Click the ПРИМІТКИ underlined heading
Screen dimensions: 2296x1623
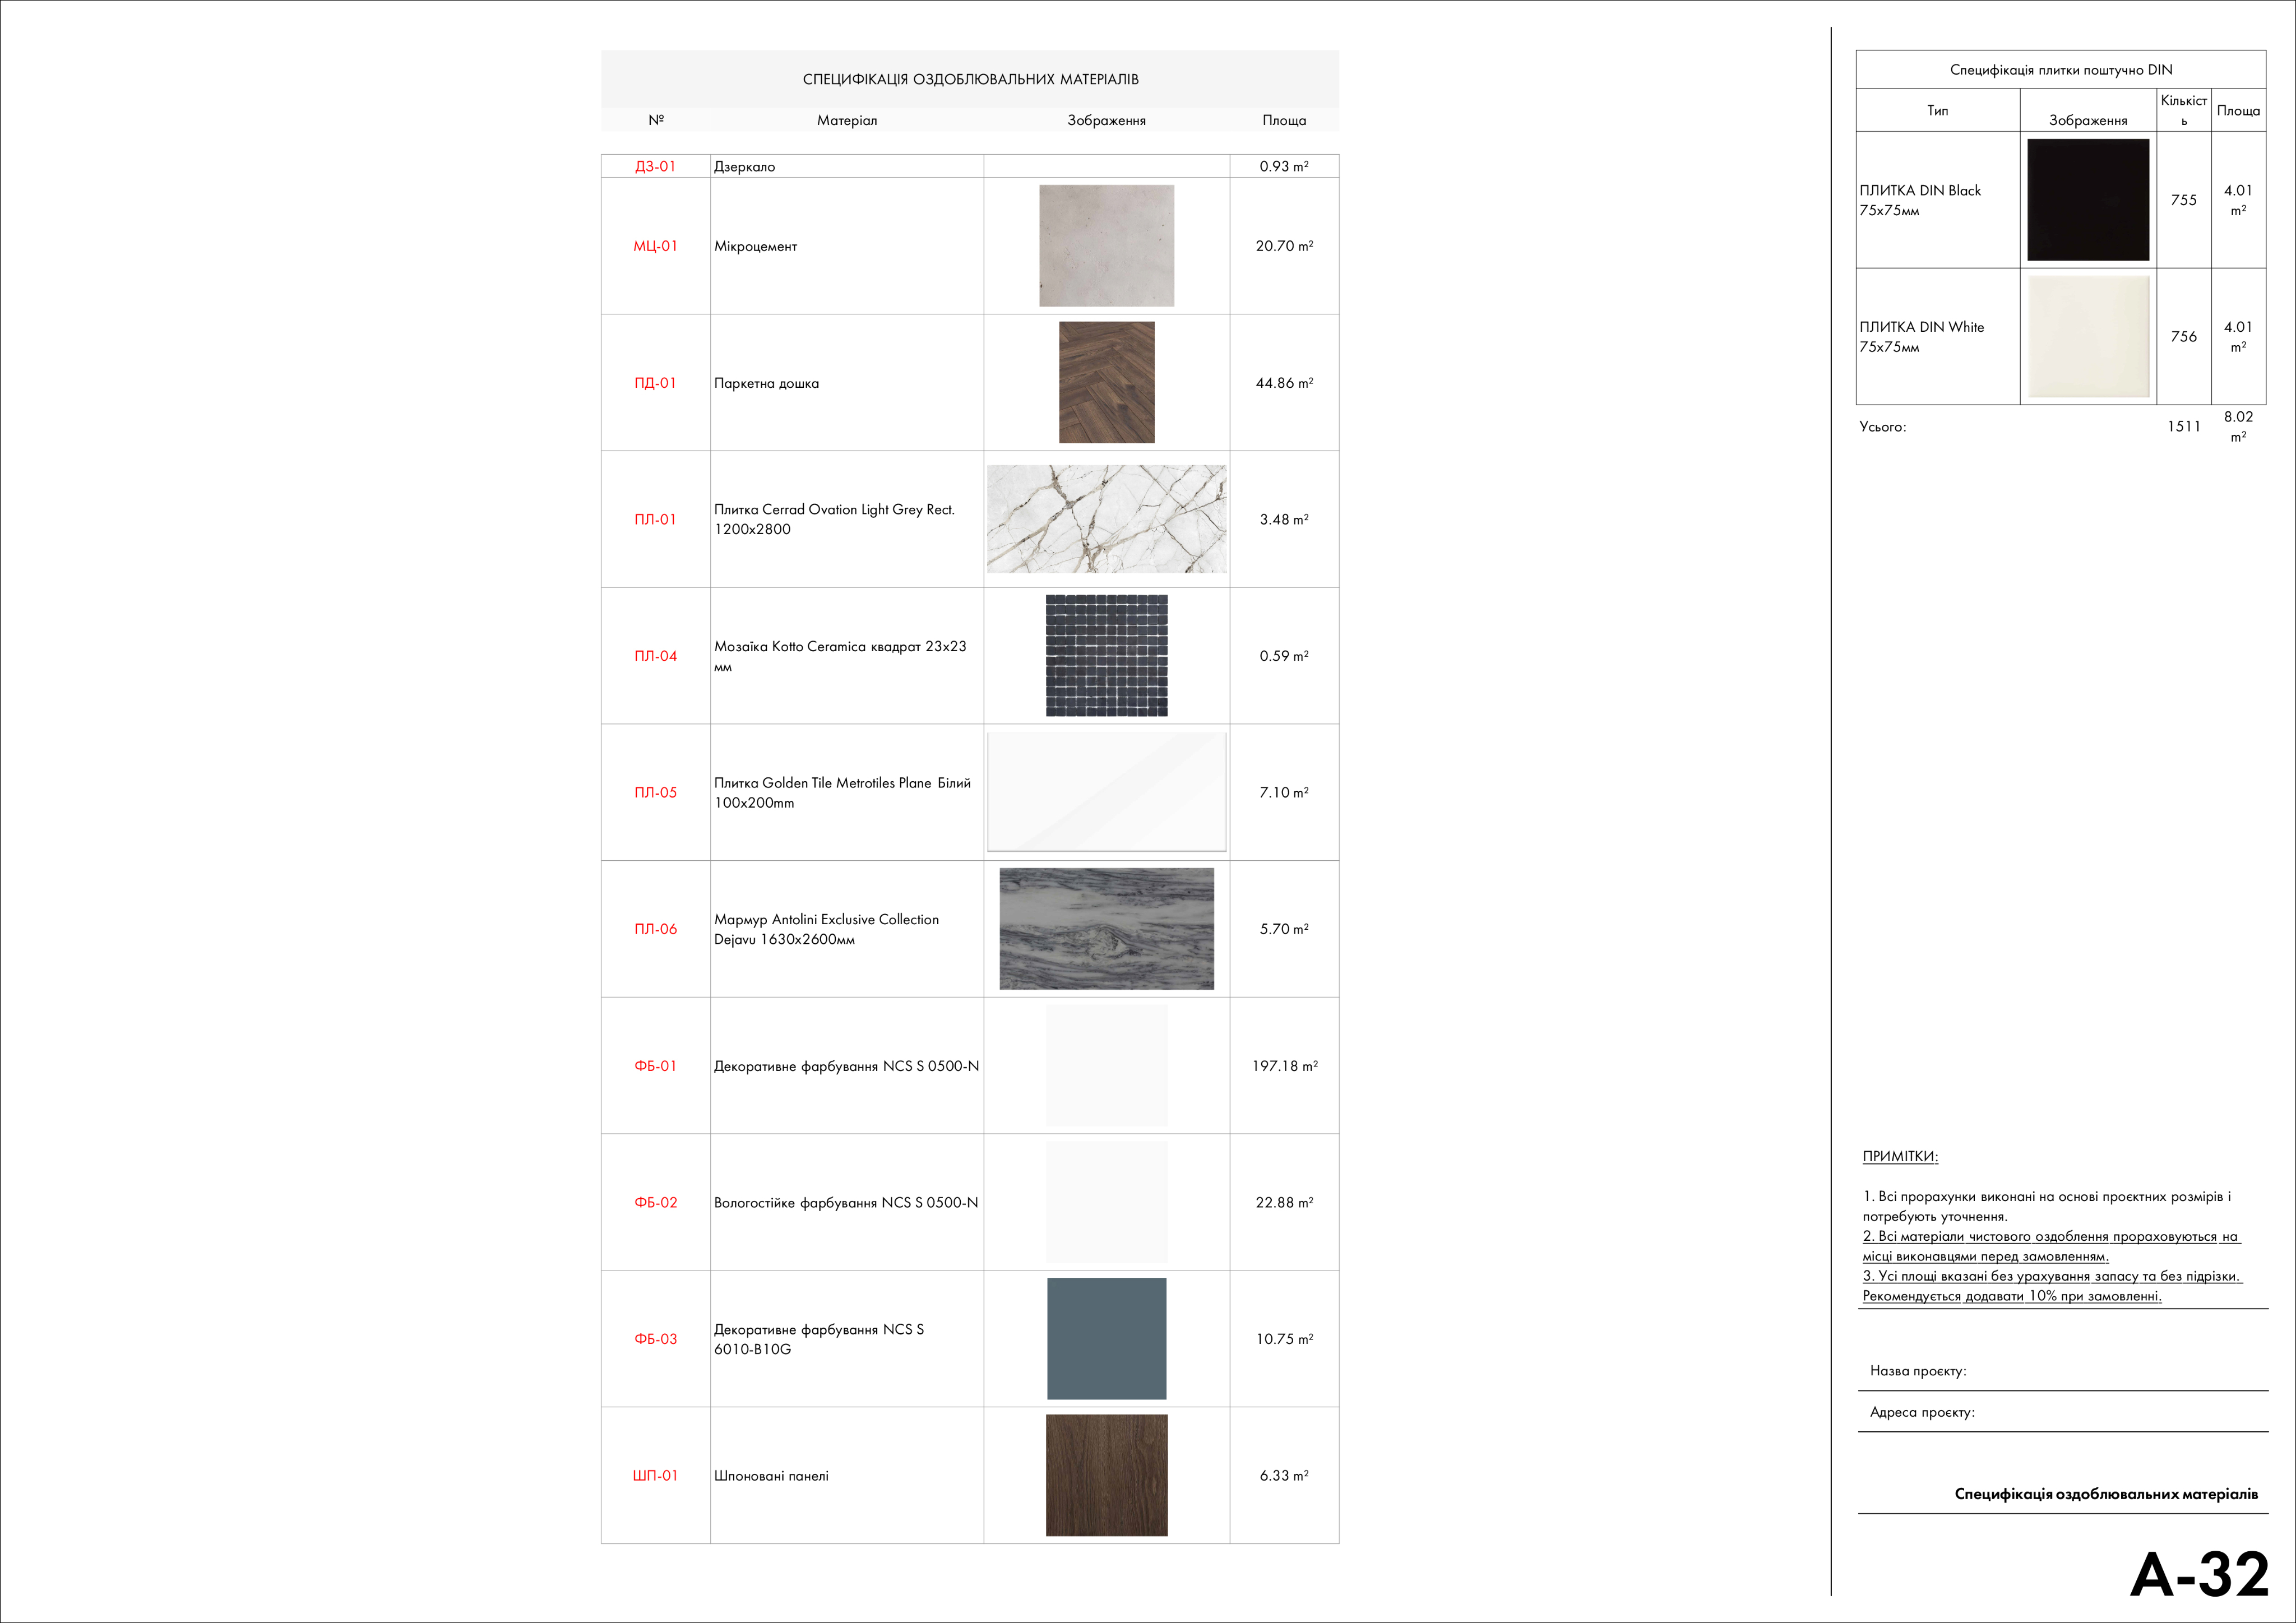(1899, 1157)
